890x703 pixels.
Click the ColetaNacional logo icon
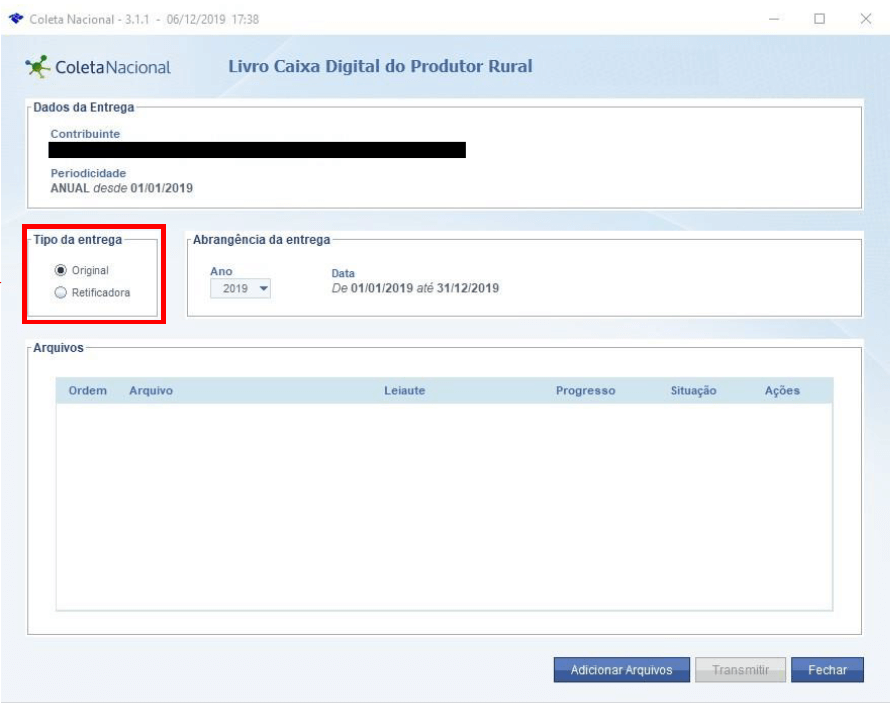point(37,66)
